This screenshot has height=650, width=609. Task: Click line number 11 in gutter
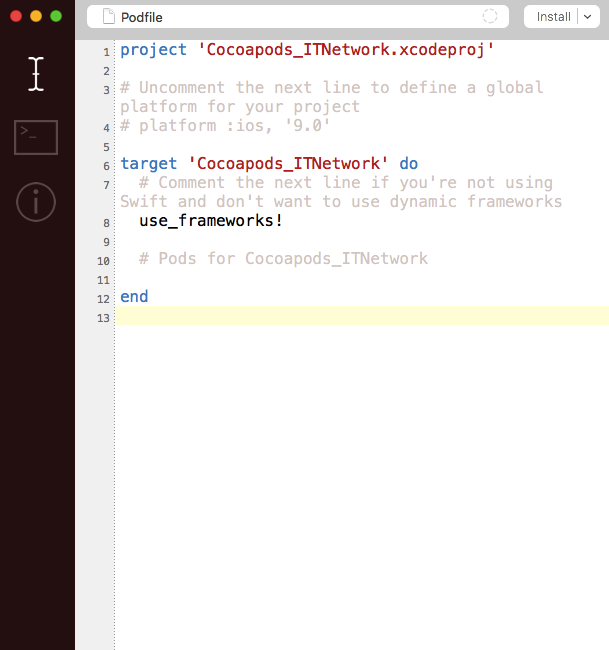[103, 280]
